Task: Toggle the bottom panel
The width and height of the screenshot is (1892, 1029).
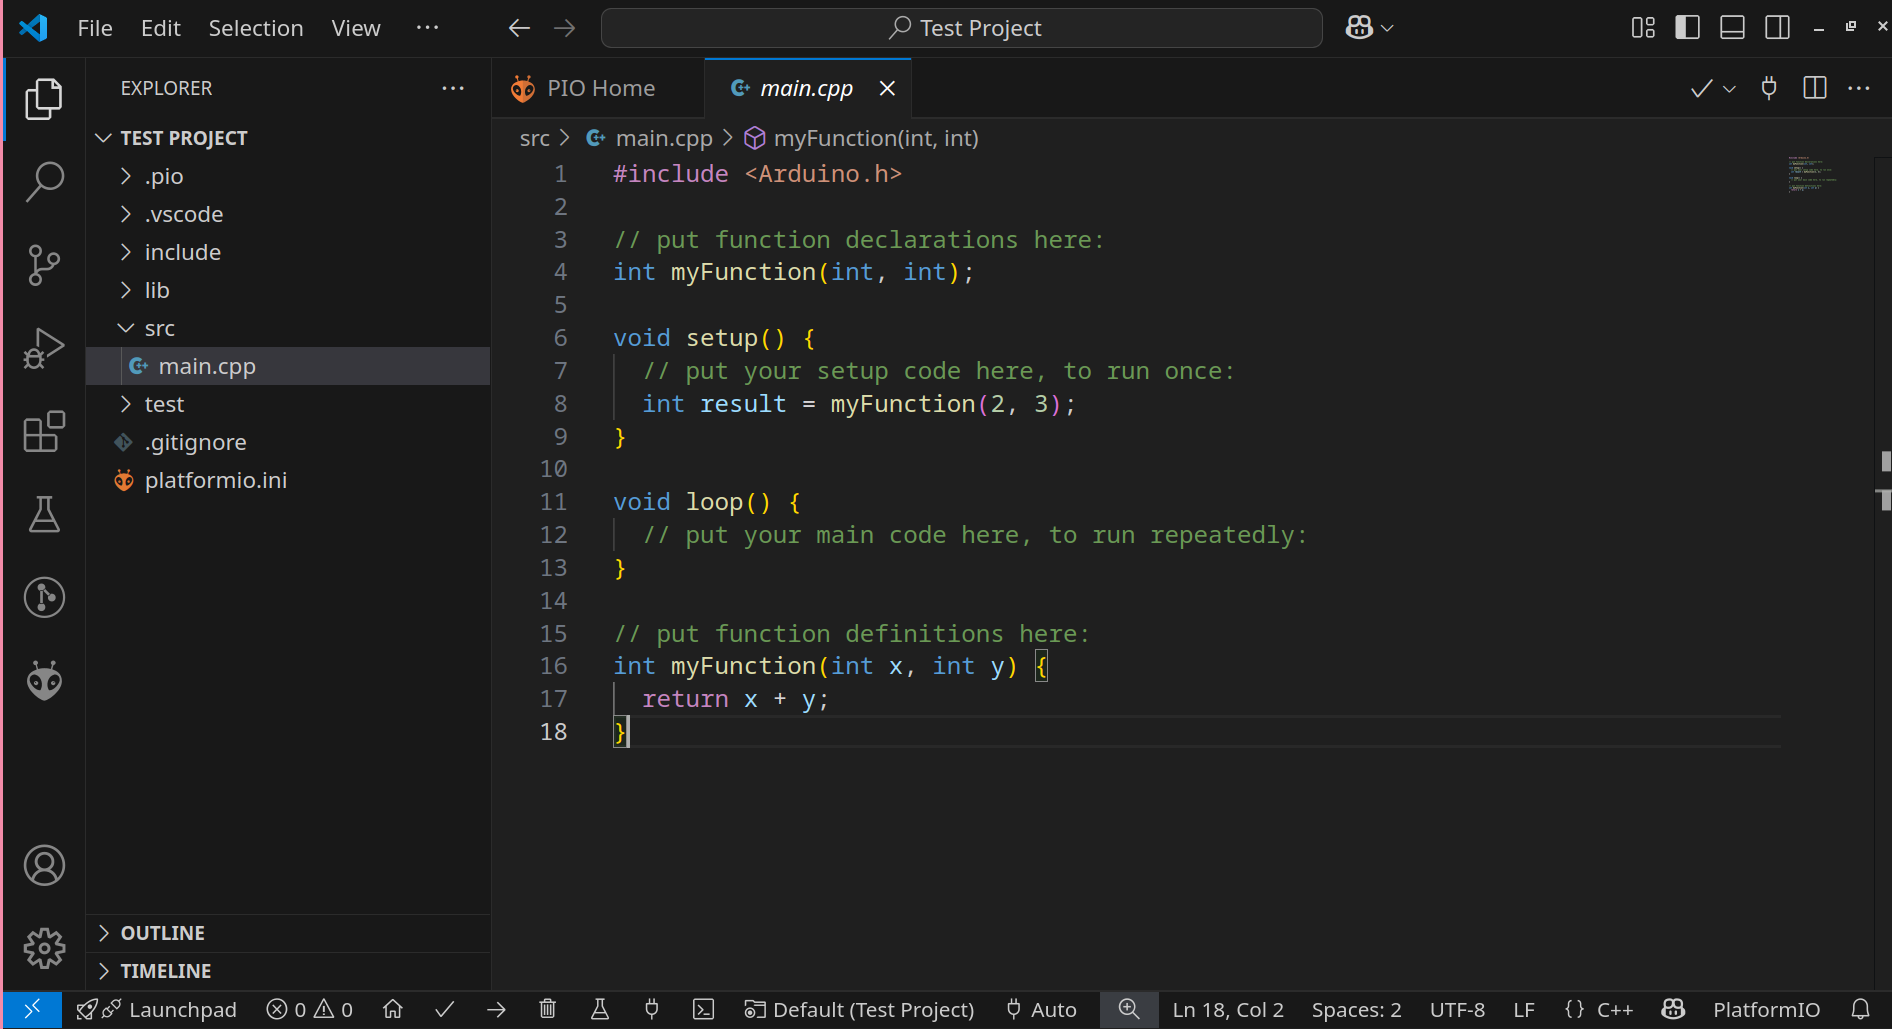Action: click(x=1732, y=28)
